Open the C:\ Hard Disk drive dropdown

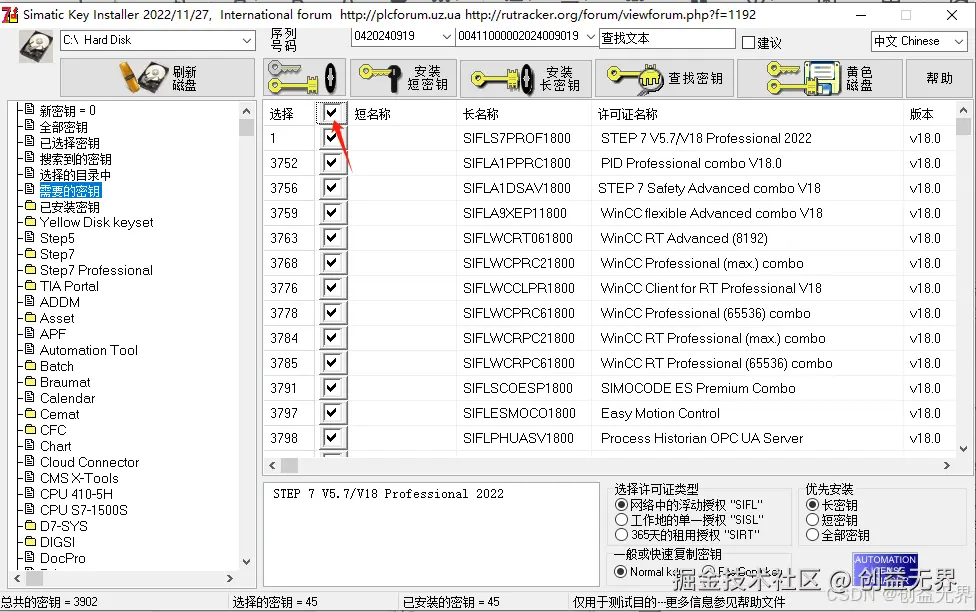247,40
